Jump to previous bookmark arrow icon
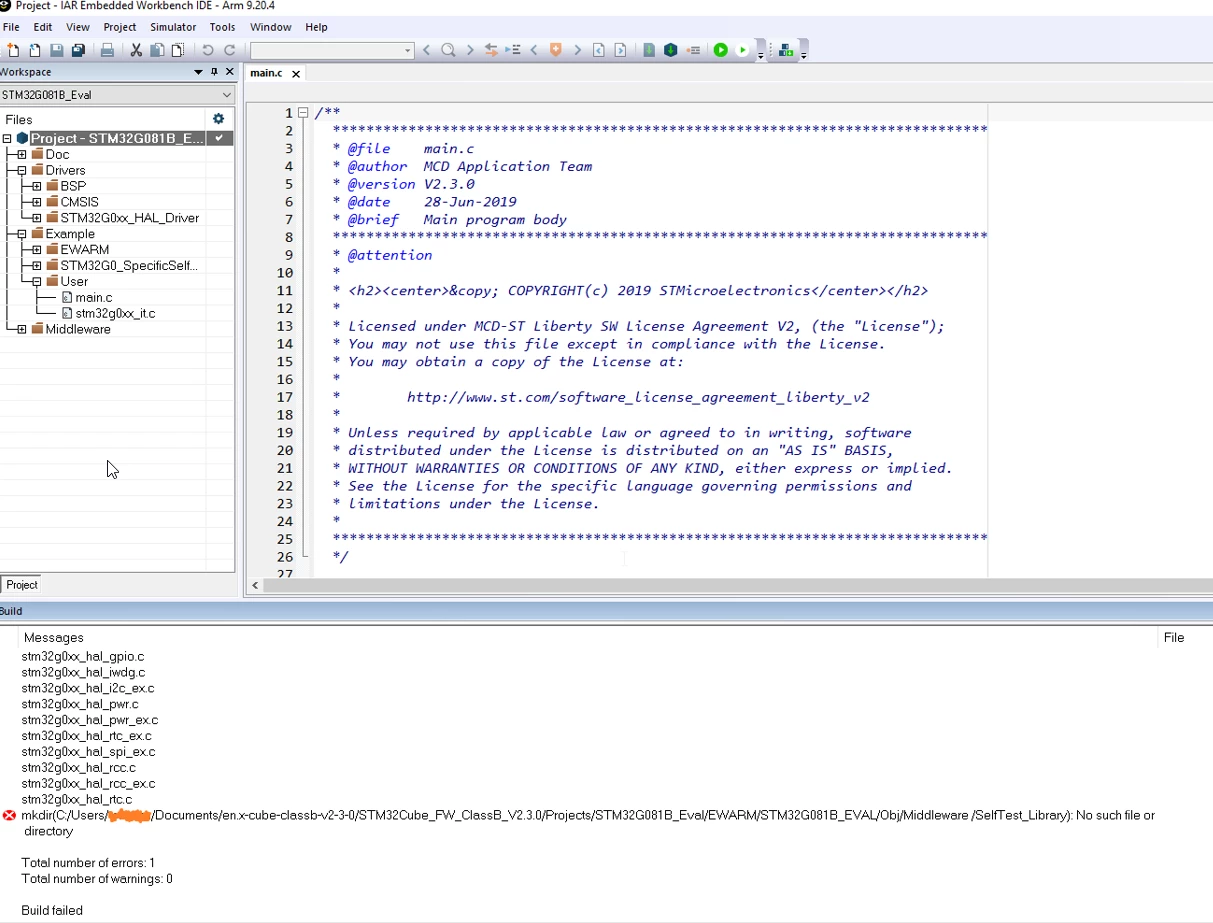 click(x=534, y=50)
